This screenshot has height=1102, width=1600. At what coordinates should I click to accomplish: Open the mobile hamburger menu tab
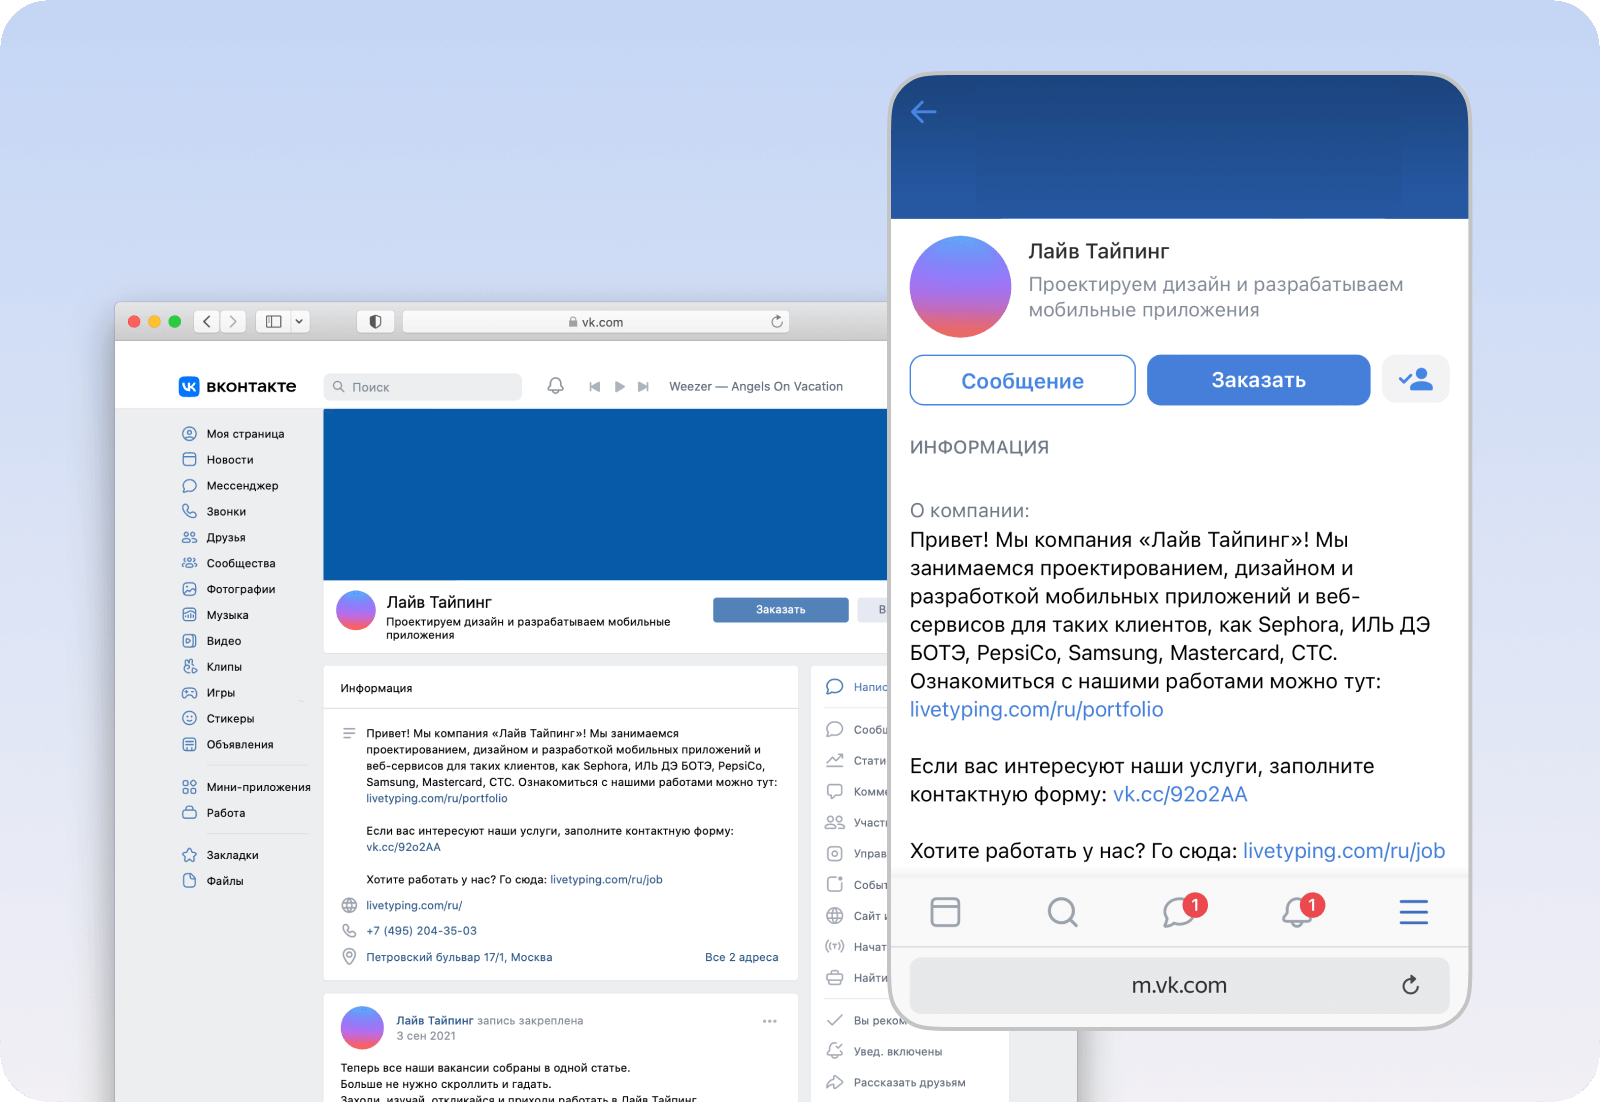1413,912
